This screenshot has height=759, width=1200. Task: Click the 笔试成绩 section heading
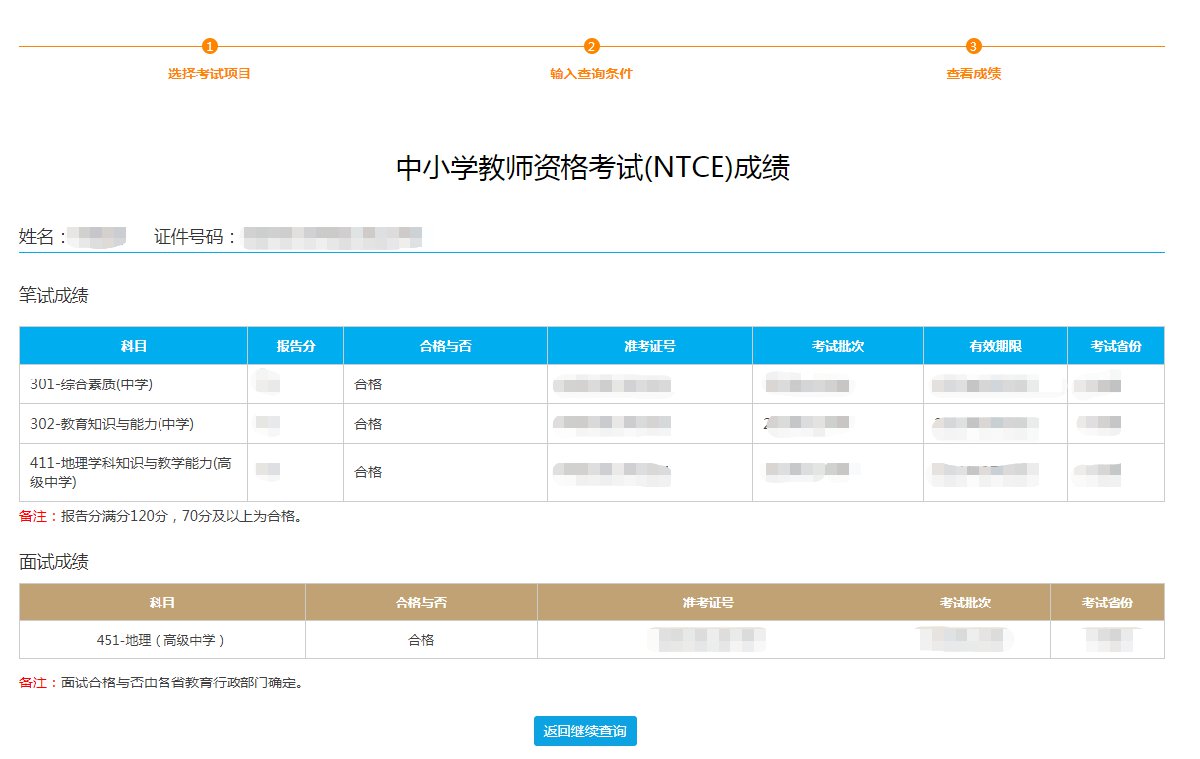point(54,295)
